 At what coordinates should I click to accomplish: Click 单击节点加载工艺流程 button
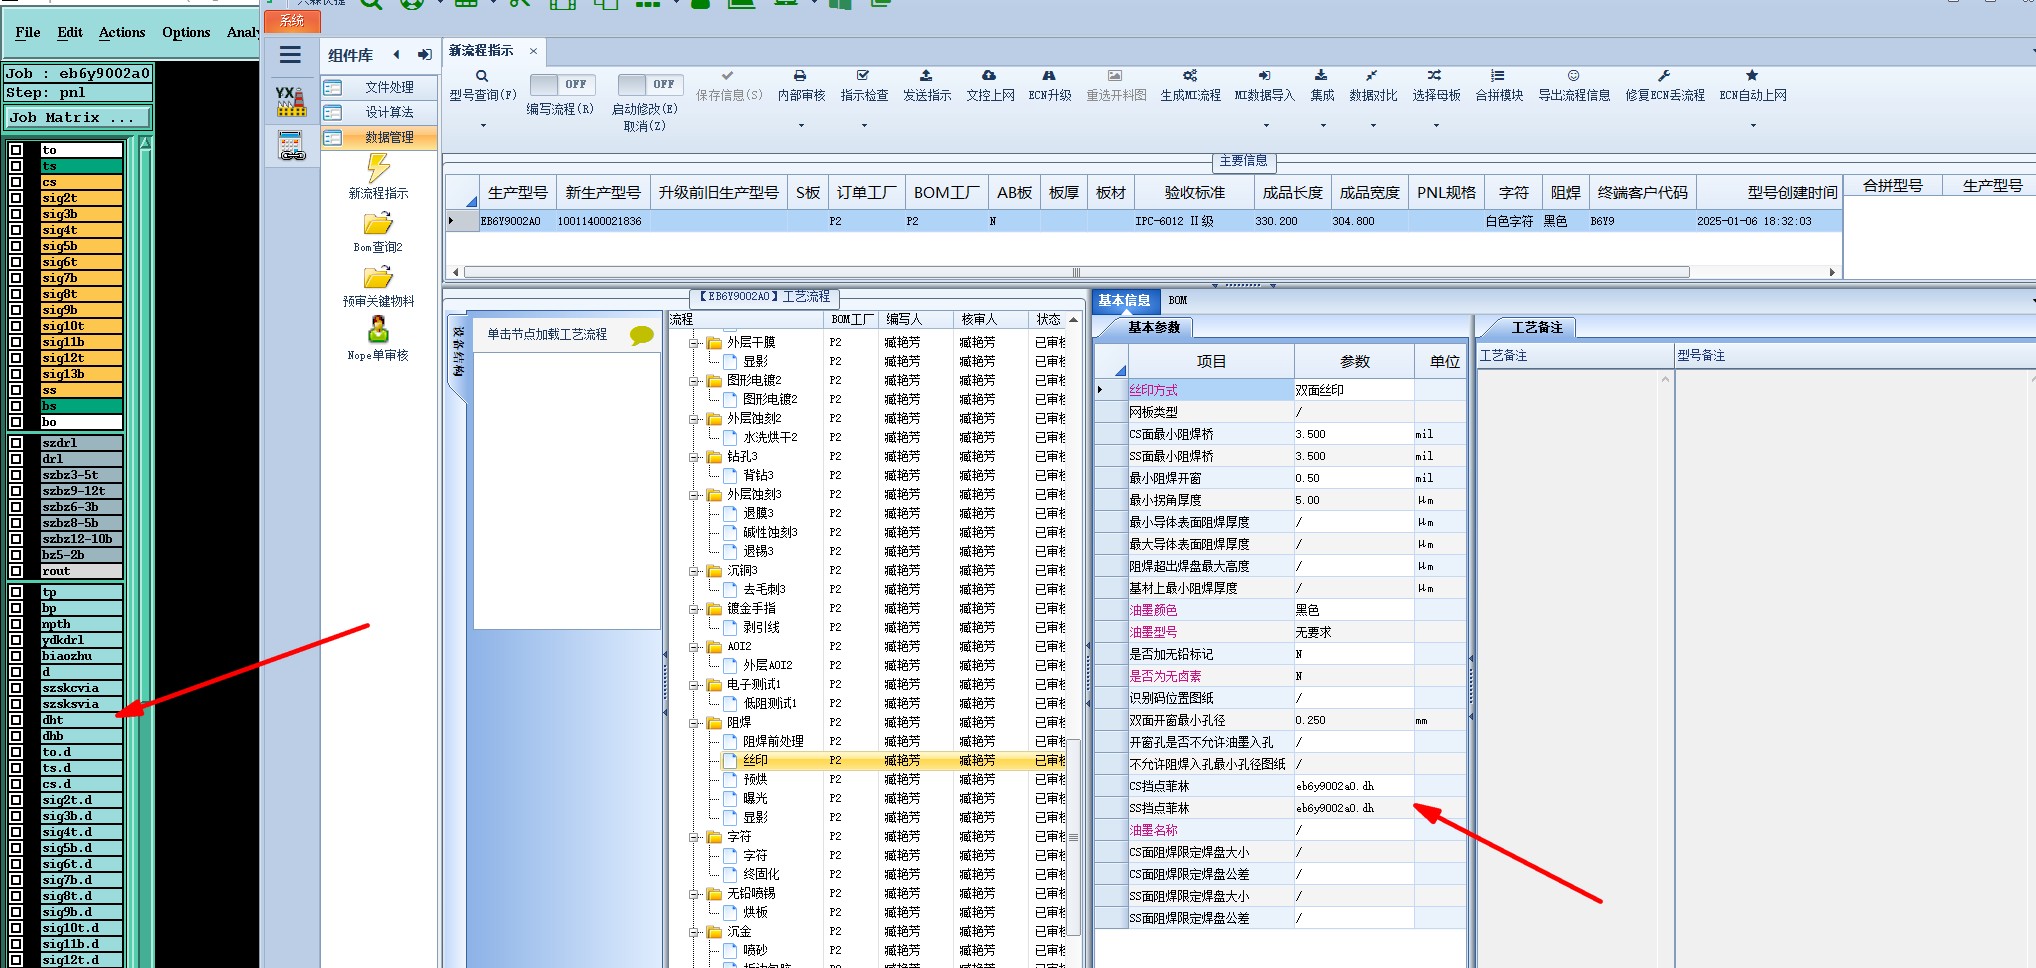(566, 334)
